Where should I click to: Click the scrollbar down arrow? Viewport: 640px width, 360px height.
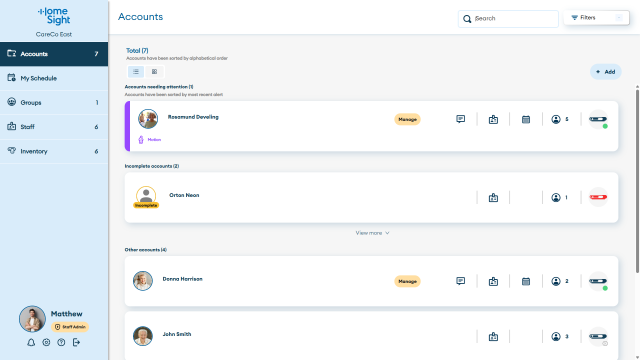point(637,358)
